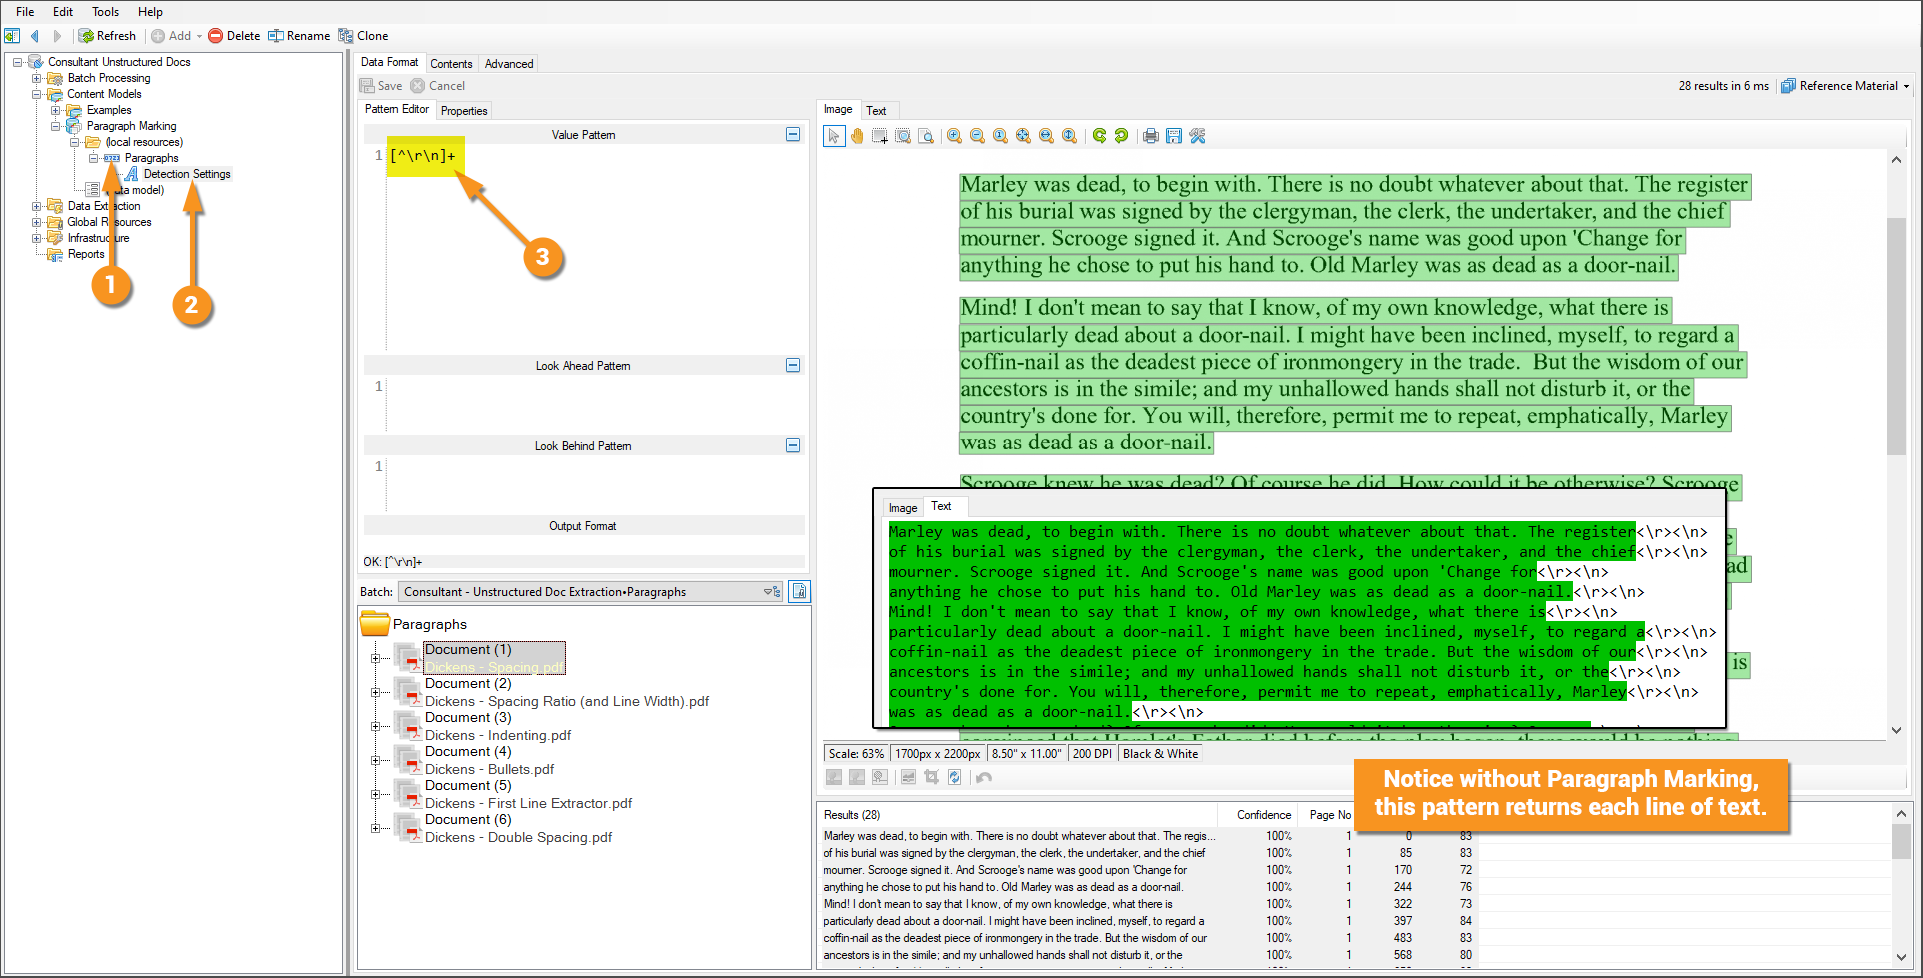Click the Detection Settings 'A' icon

point(131,174)
